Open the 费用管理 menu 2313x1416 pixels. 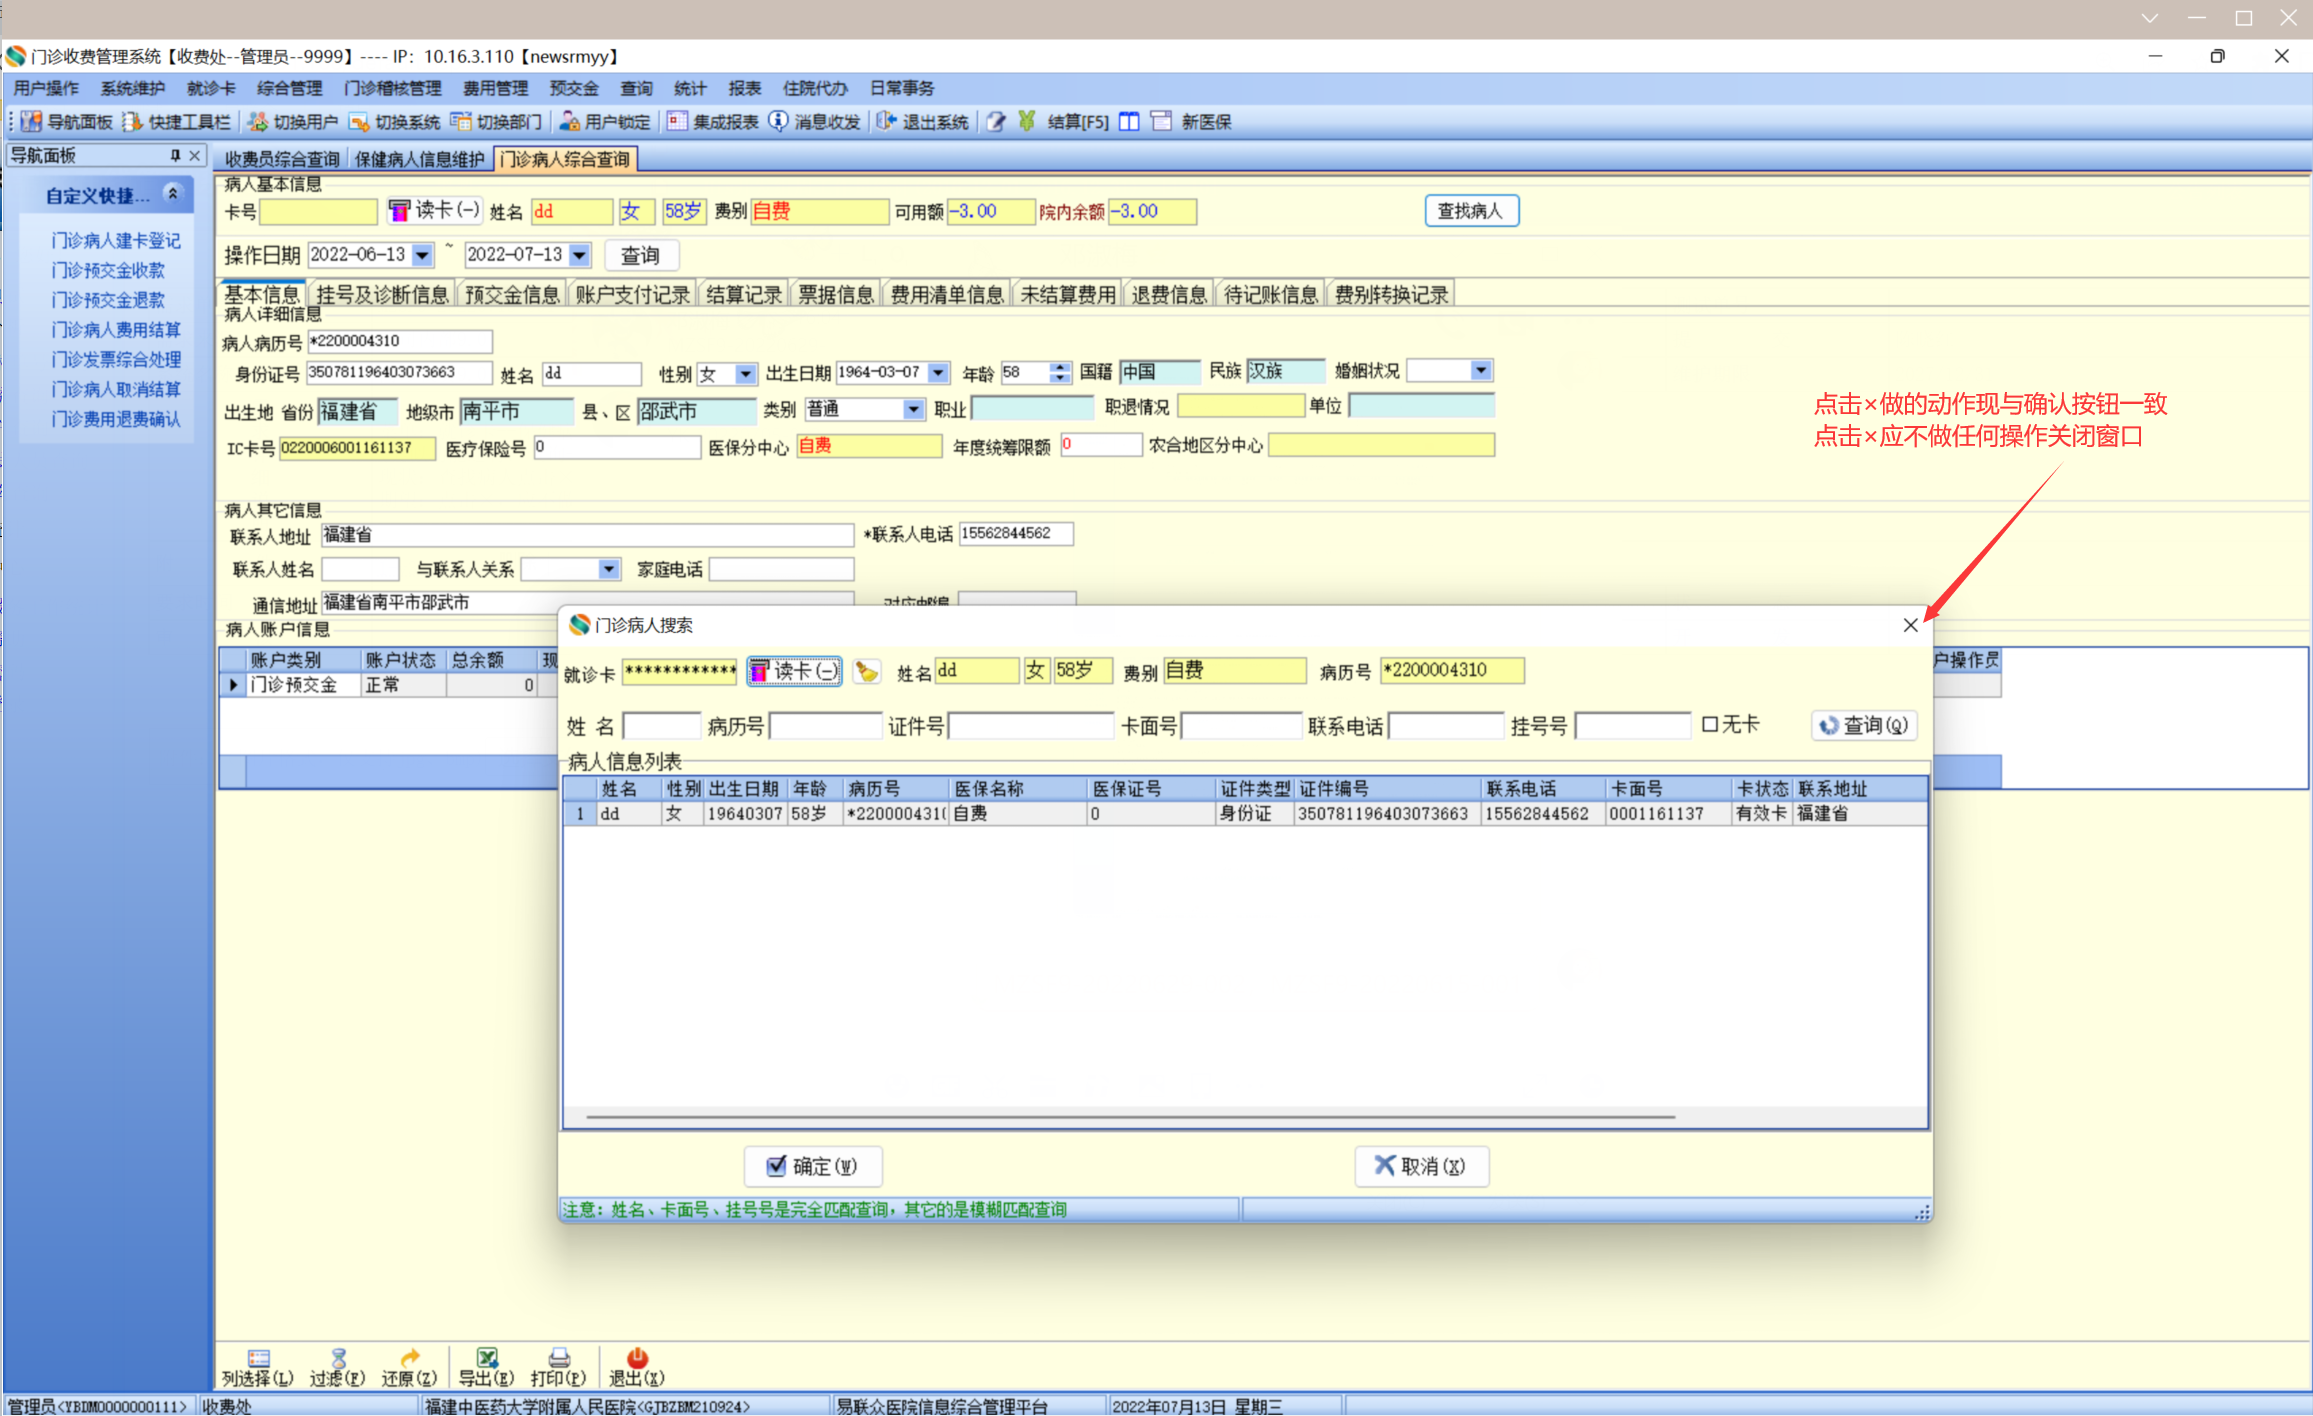click(495, 88)
